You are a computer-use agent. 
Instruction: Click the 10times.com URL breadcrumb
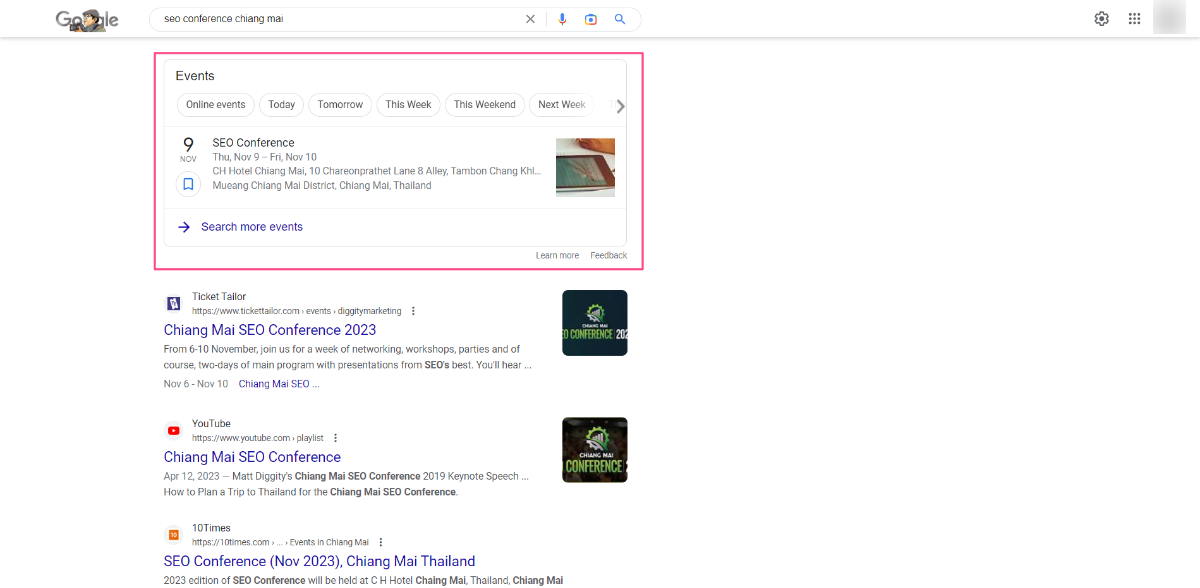coord(280,542)
